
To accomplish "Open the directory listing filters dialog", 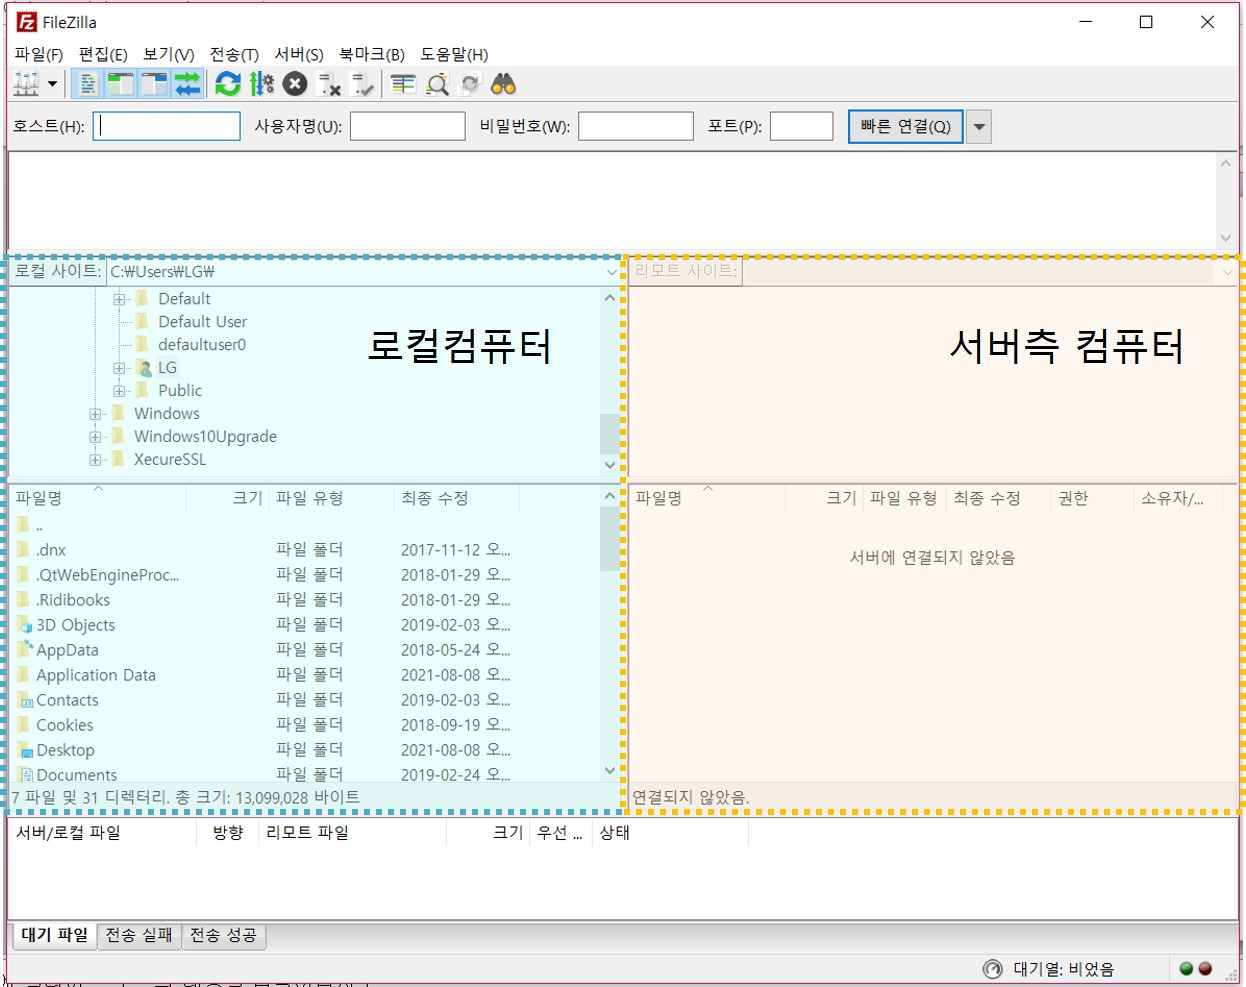I will [x=403, y=85].
